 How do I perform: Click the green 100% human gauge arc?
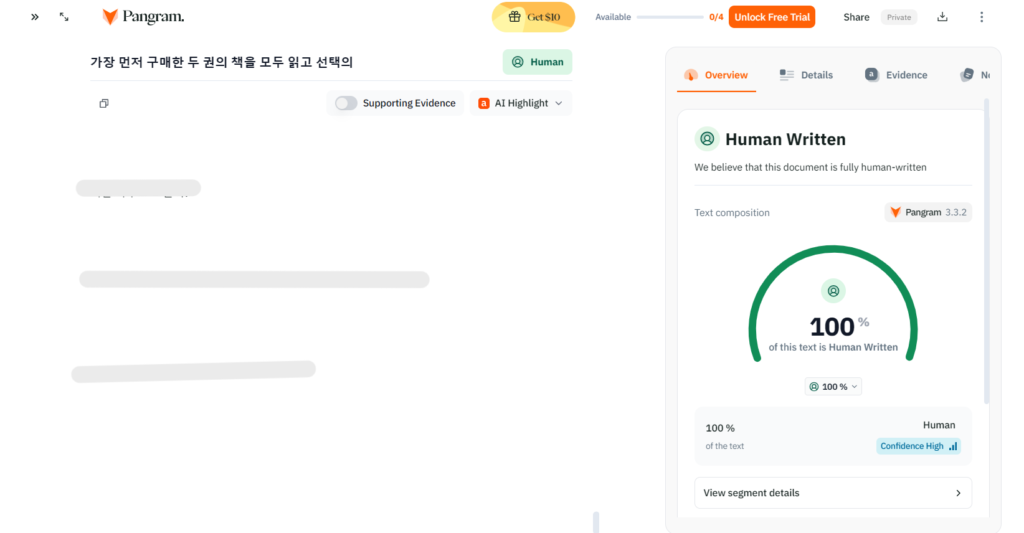(x=833, y=250)
